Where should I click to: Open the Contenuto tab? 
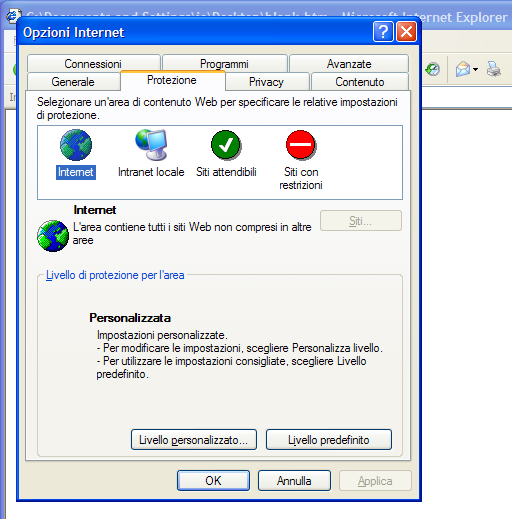click(360, 82)
